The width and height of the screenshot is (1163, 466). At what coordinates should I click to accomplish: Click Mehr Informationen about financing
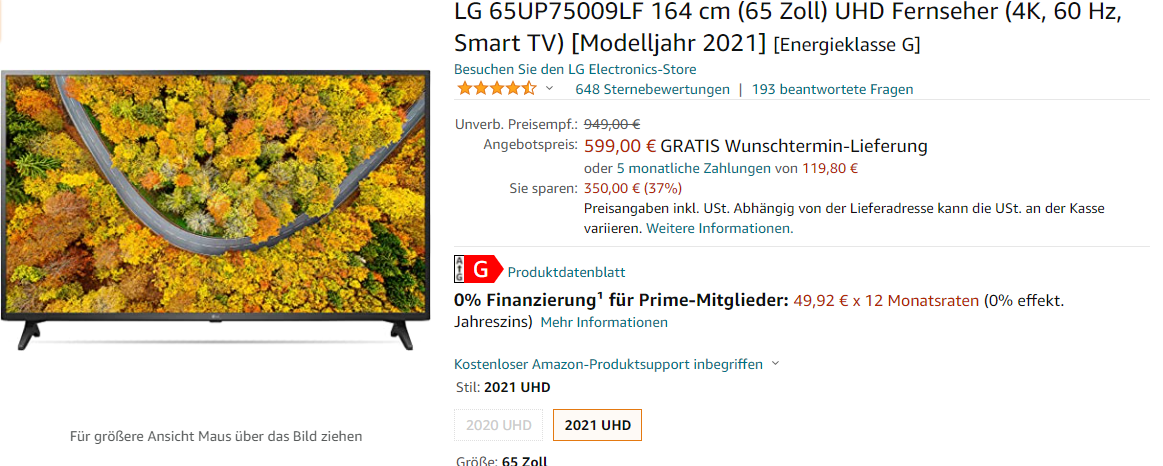[x=604, y=322]
